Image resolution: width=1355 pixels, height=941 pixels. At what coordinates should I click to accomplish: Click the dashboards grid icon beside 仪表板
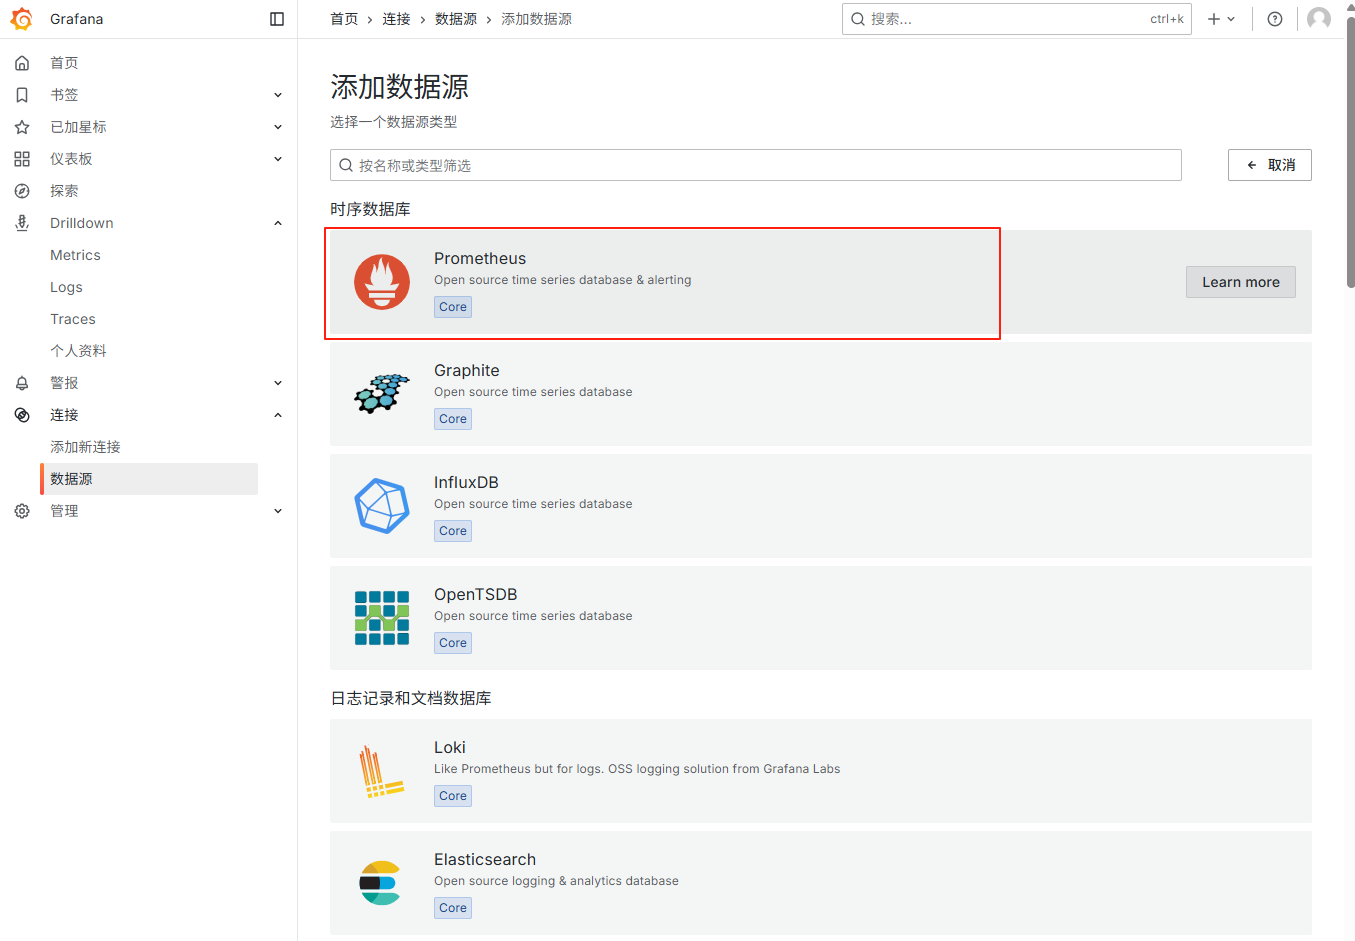pos(22,159)
